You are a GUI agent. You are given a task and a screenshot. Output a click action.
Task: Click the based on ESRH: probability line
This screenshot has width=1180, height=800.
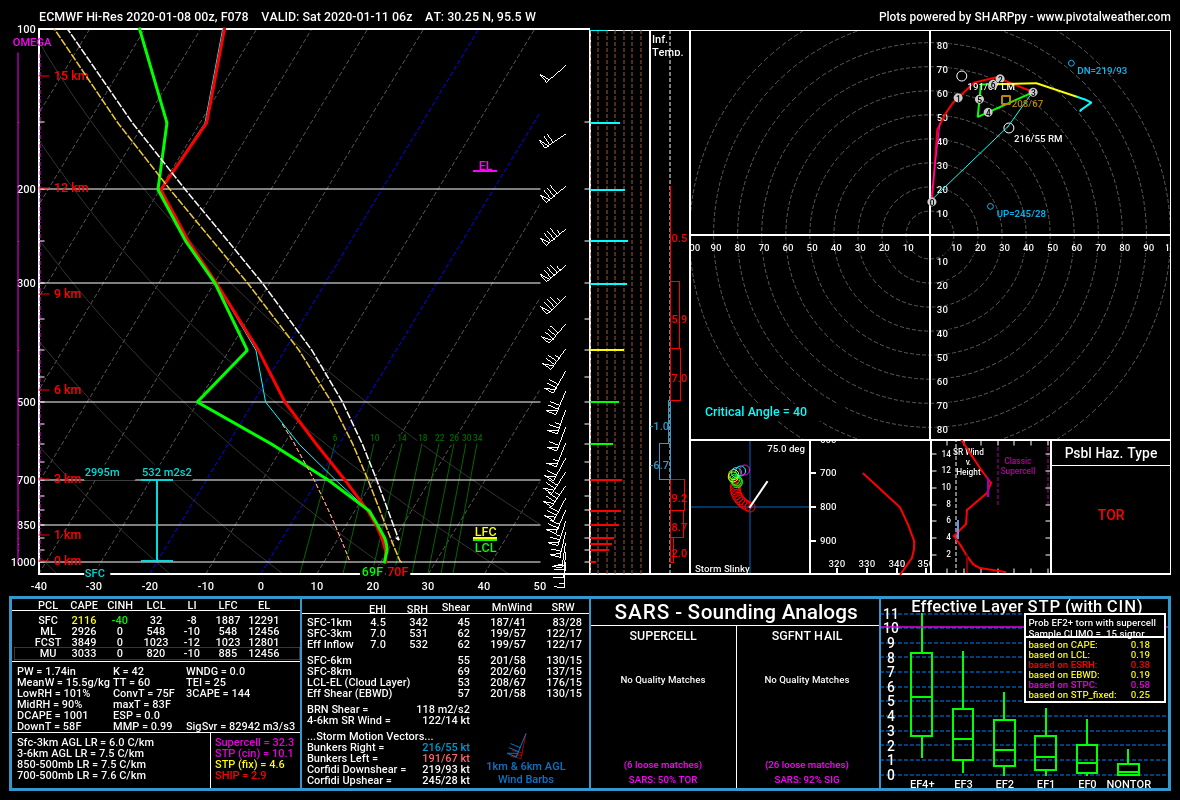click(x=1089, y=665)
